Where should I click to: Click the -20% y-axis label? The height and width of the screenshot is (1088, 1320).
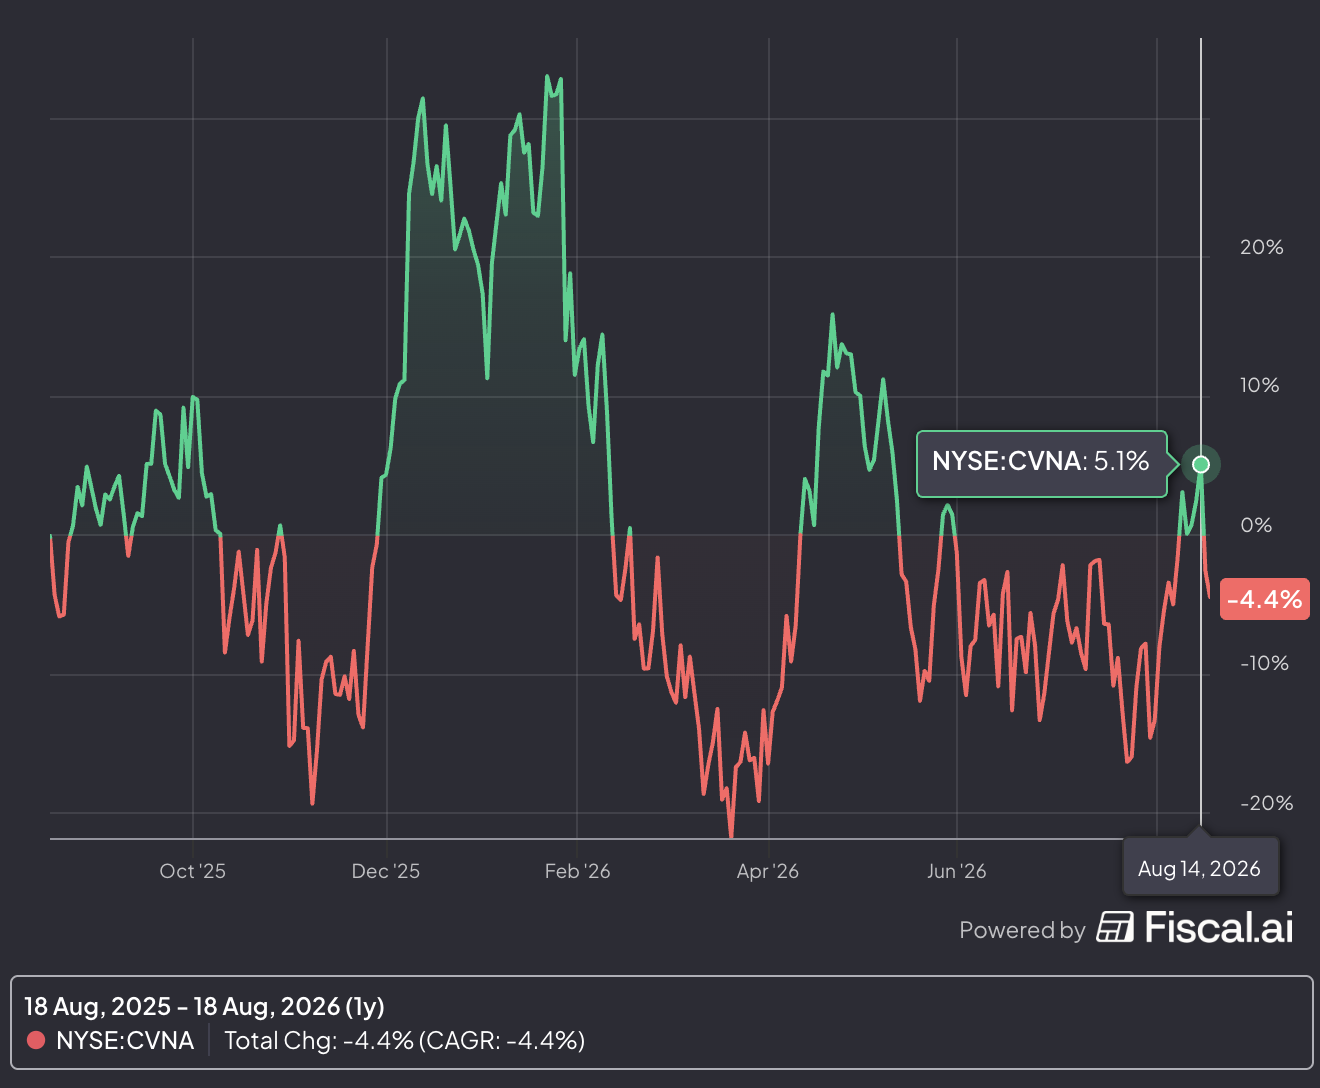tap(1267, 803)
